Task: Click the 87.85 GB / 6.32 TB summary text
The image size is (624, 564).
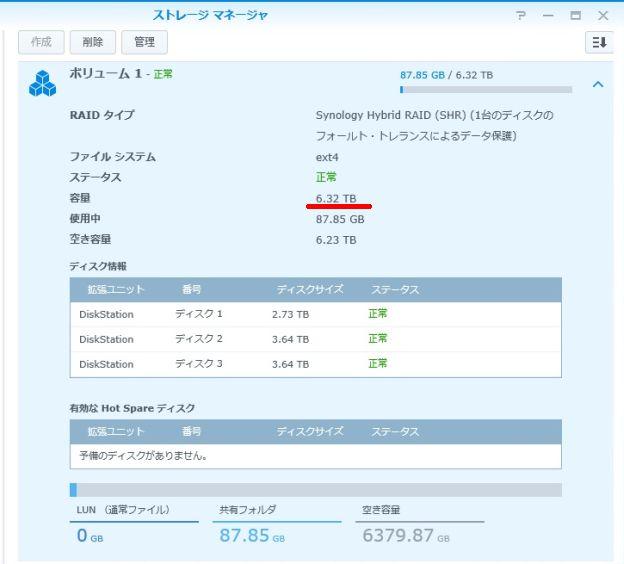Action: (x=446, y=75)
